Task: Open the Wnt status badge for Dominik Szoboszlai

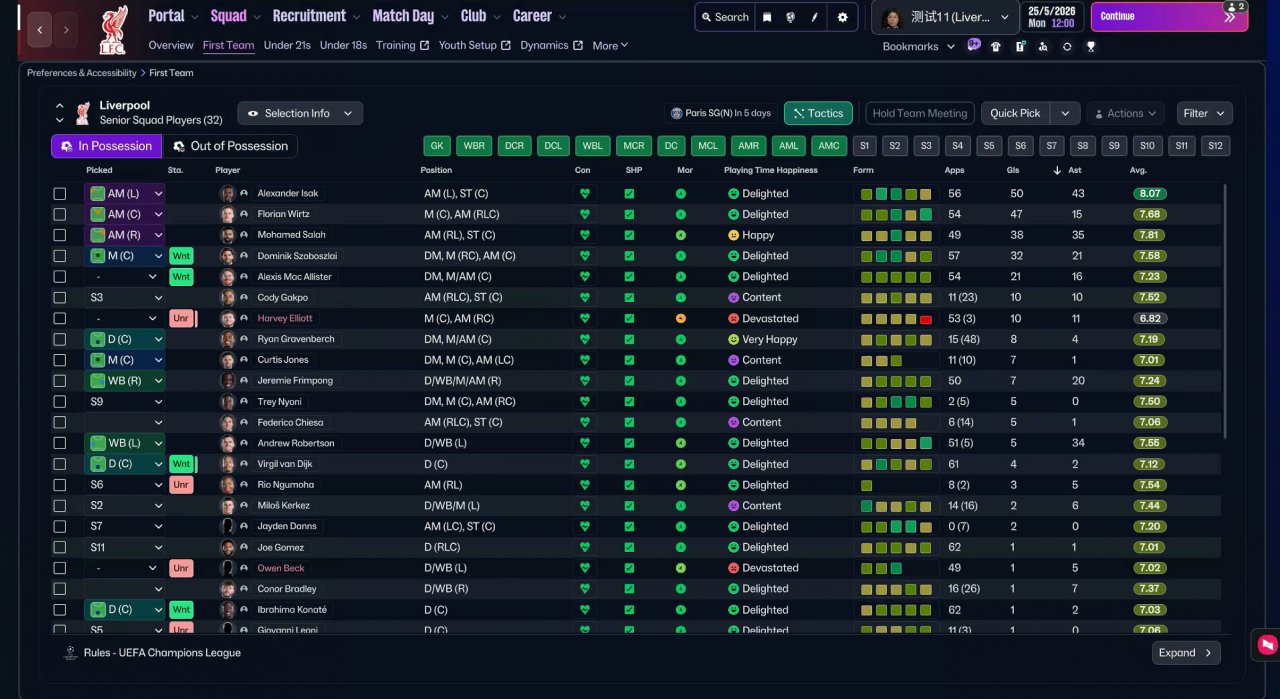Action: point(181,256)
